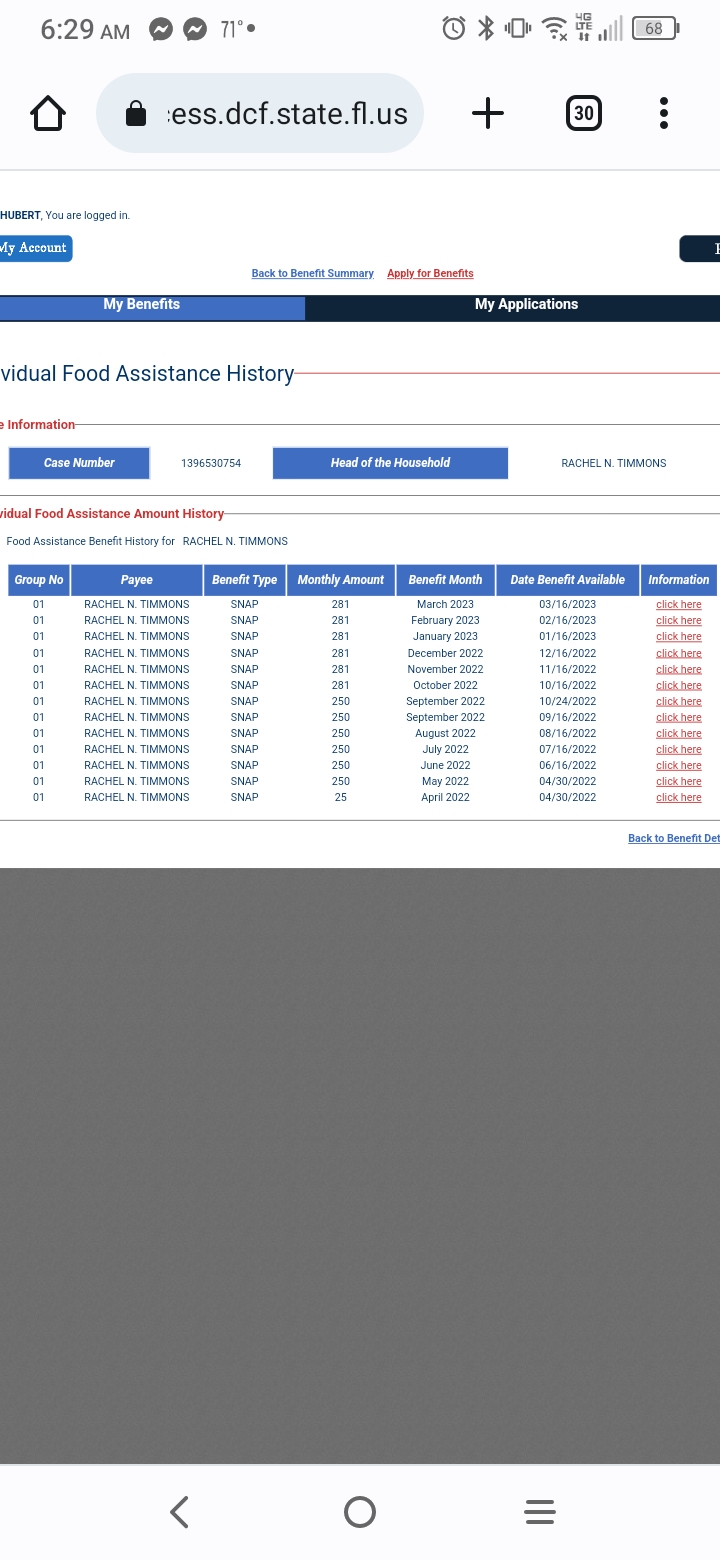Open the tab switcher showing 30
Screen dimensions: 720x1560
point(584,113)
